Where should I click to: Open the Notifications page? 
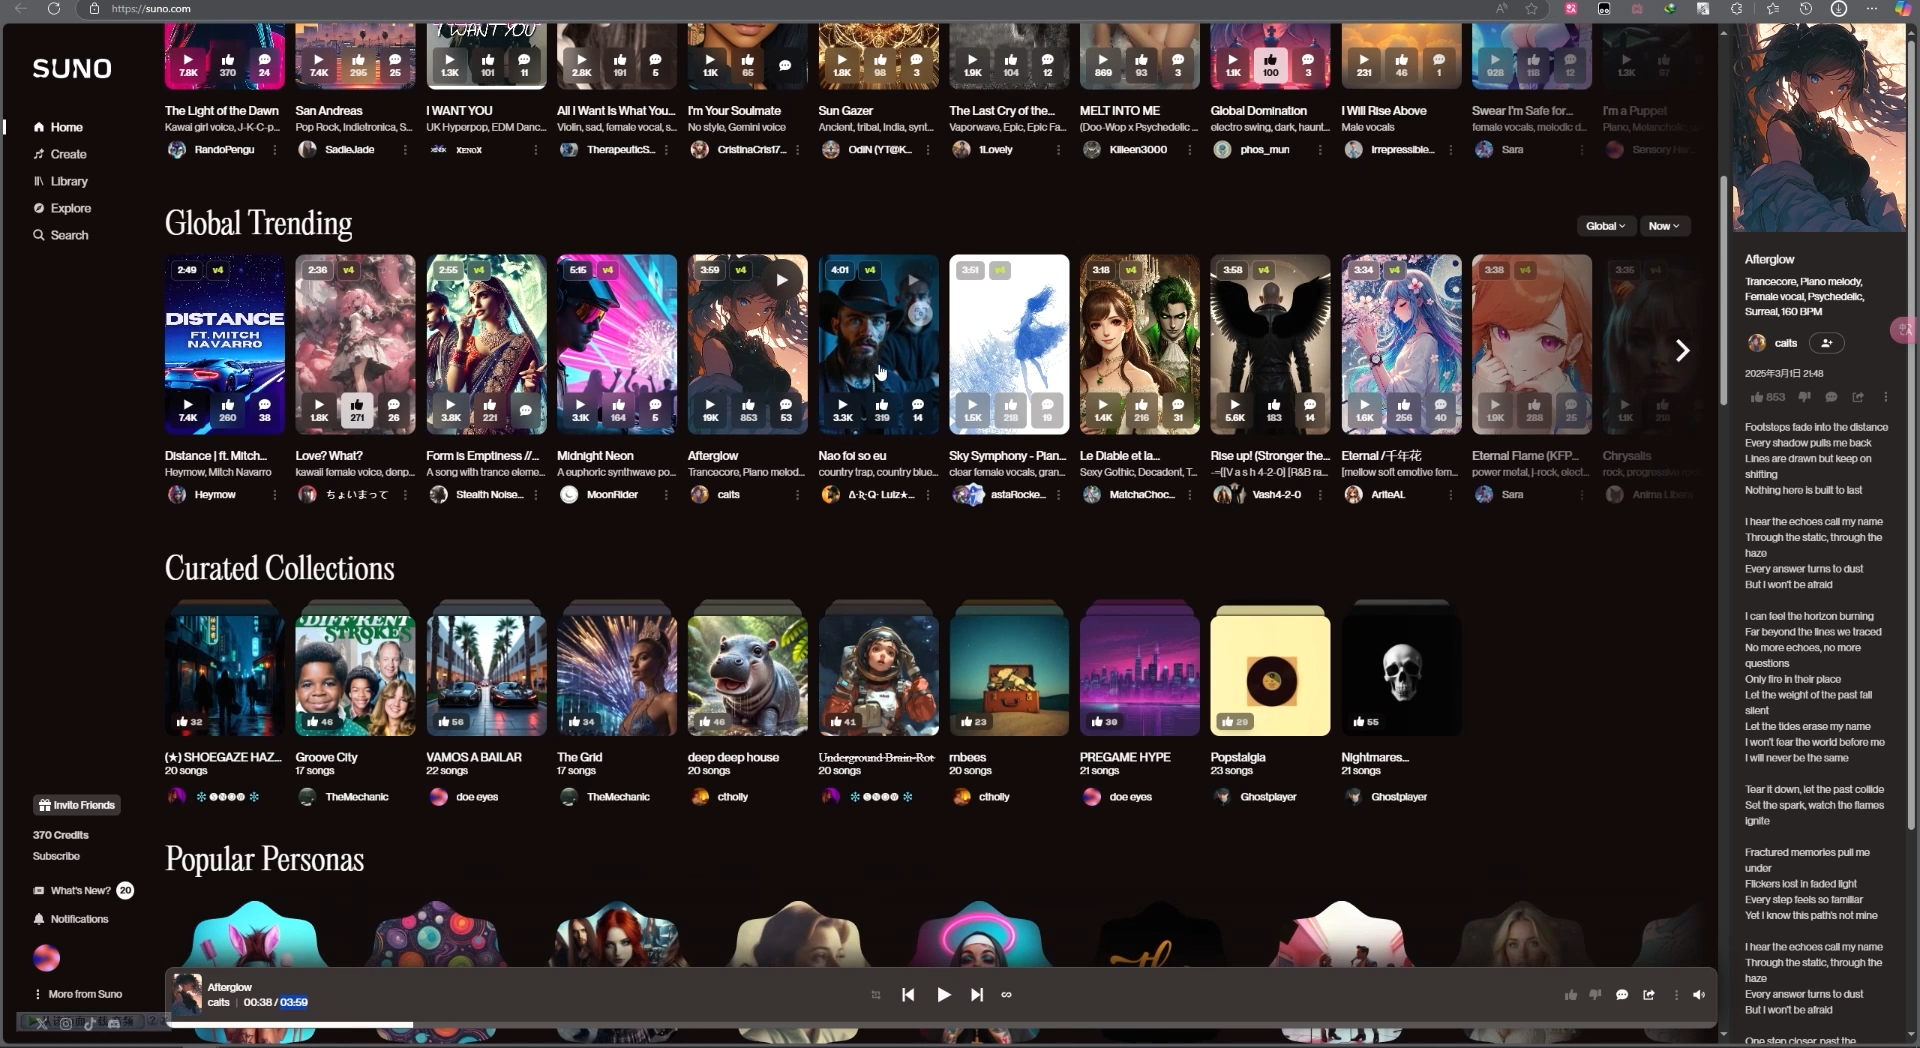(70, 919)
